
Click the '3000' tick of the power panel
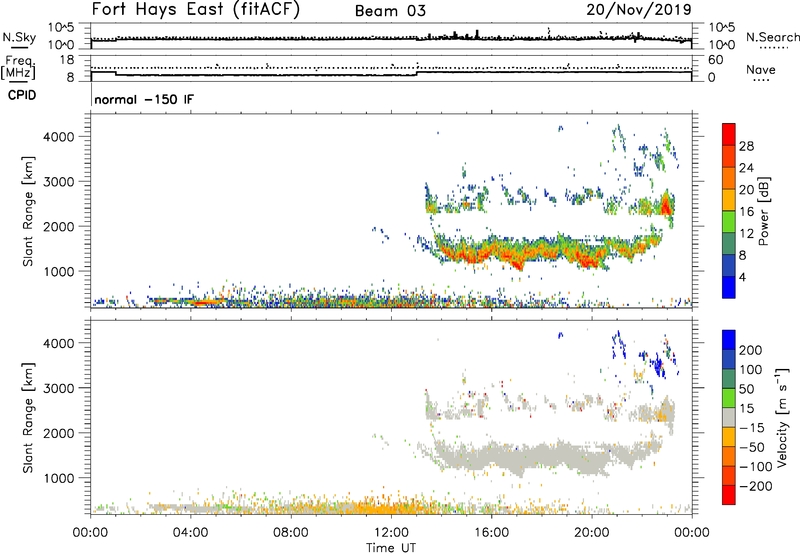(x=58, y=182)
